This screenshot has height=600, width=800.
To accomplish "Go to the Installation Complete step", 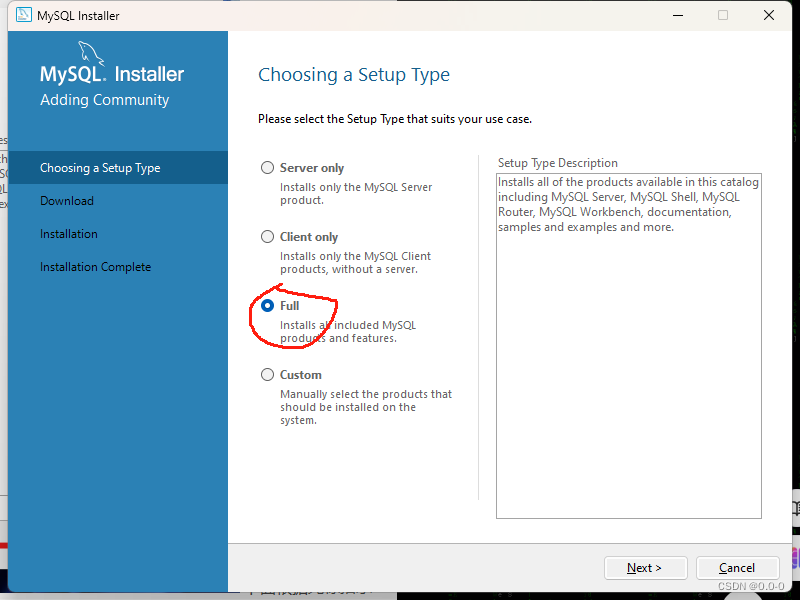I will (x=95, y=267).
